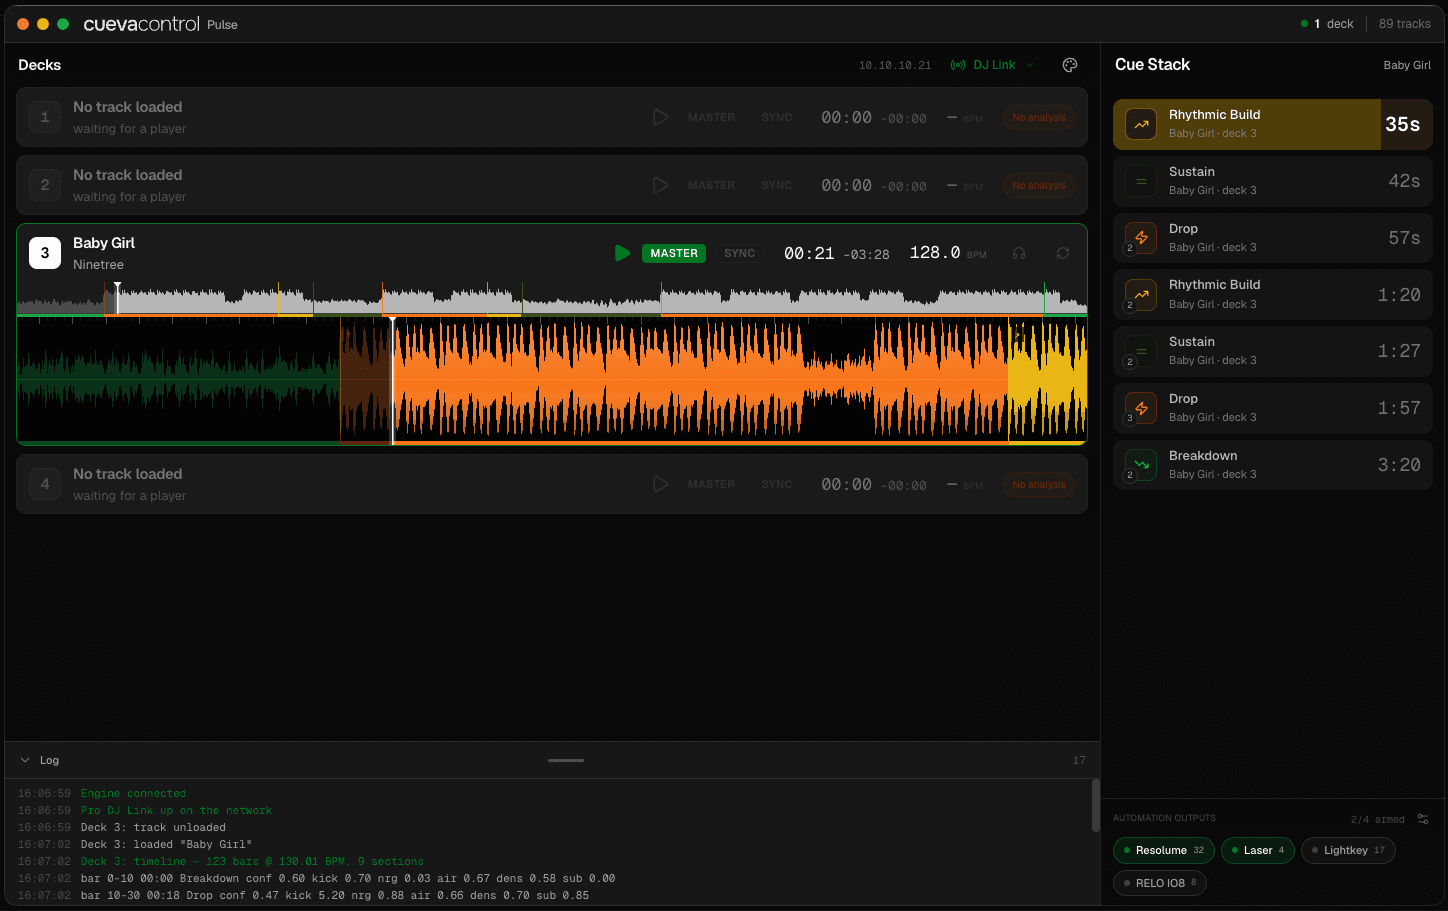Click deck 4 No analysis badge
Image resolution: width=1448 pixels, height=911 pixels.
[x=1039, y=484]
